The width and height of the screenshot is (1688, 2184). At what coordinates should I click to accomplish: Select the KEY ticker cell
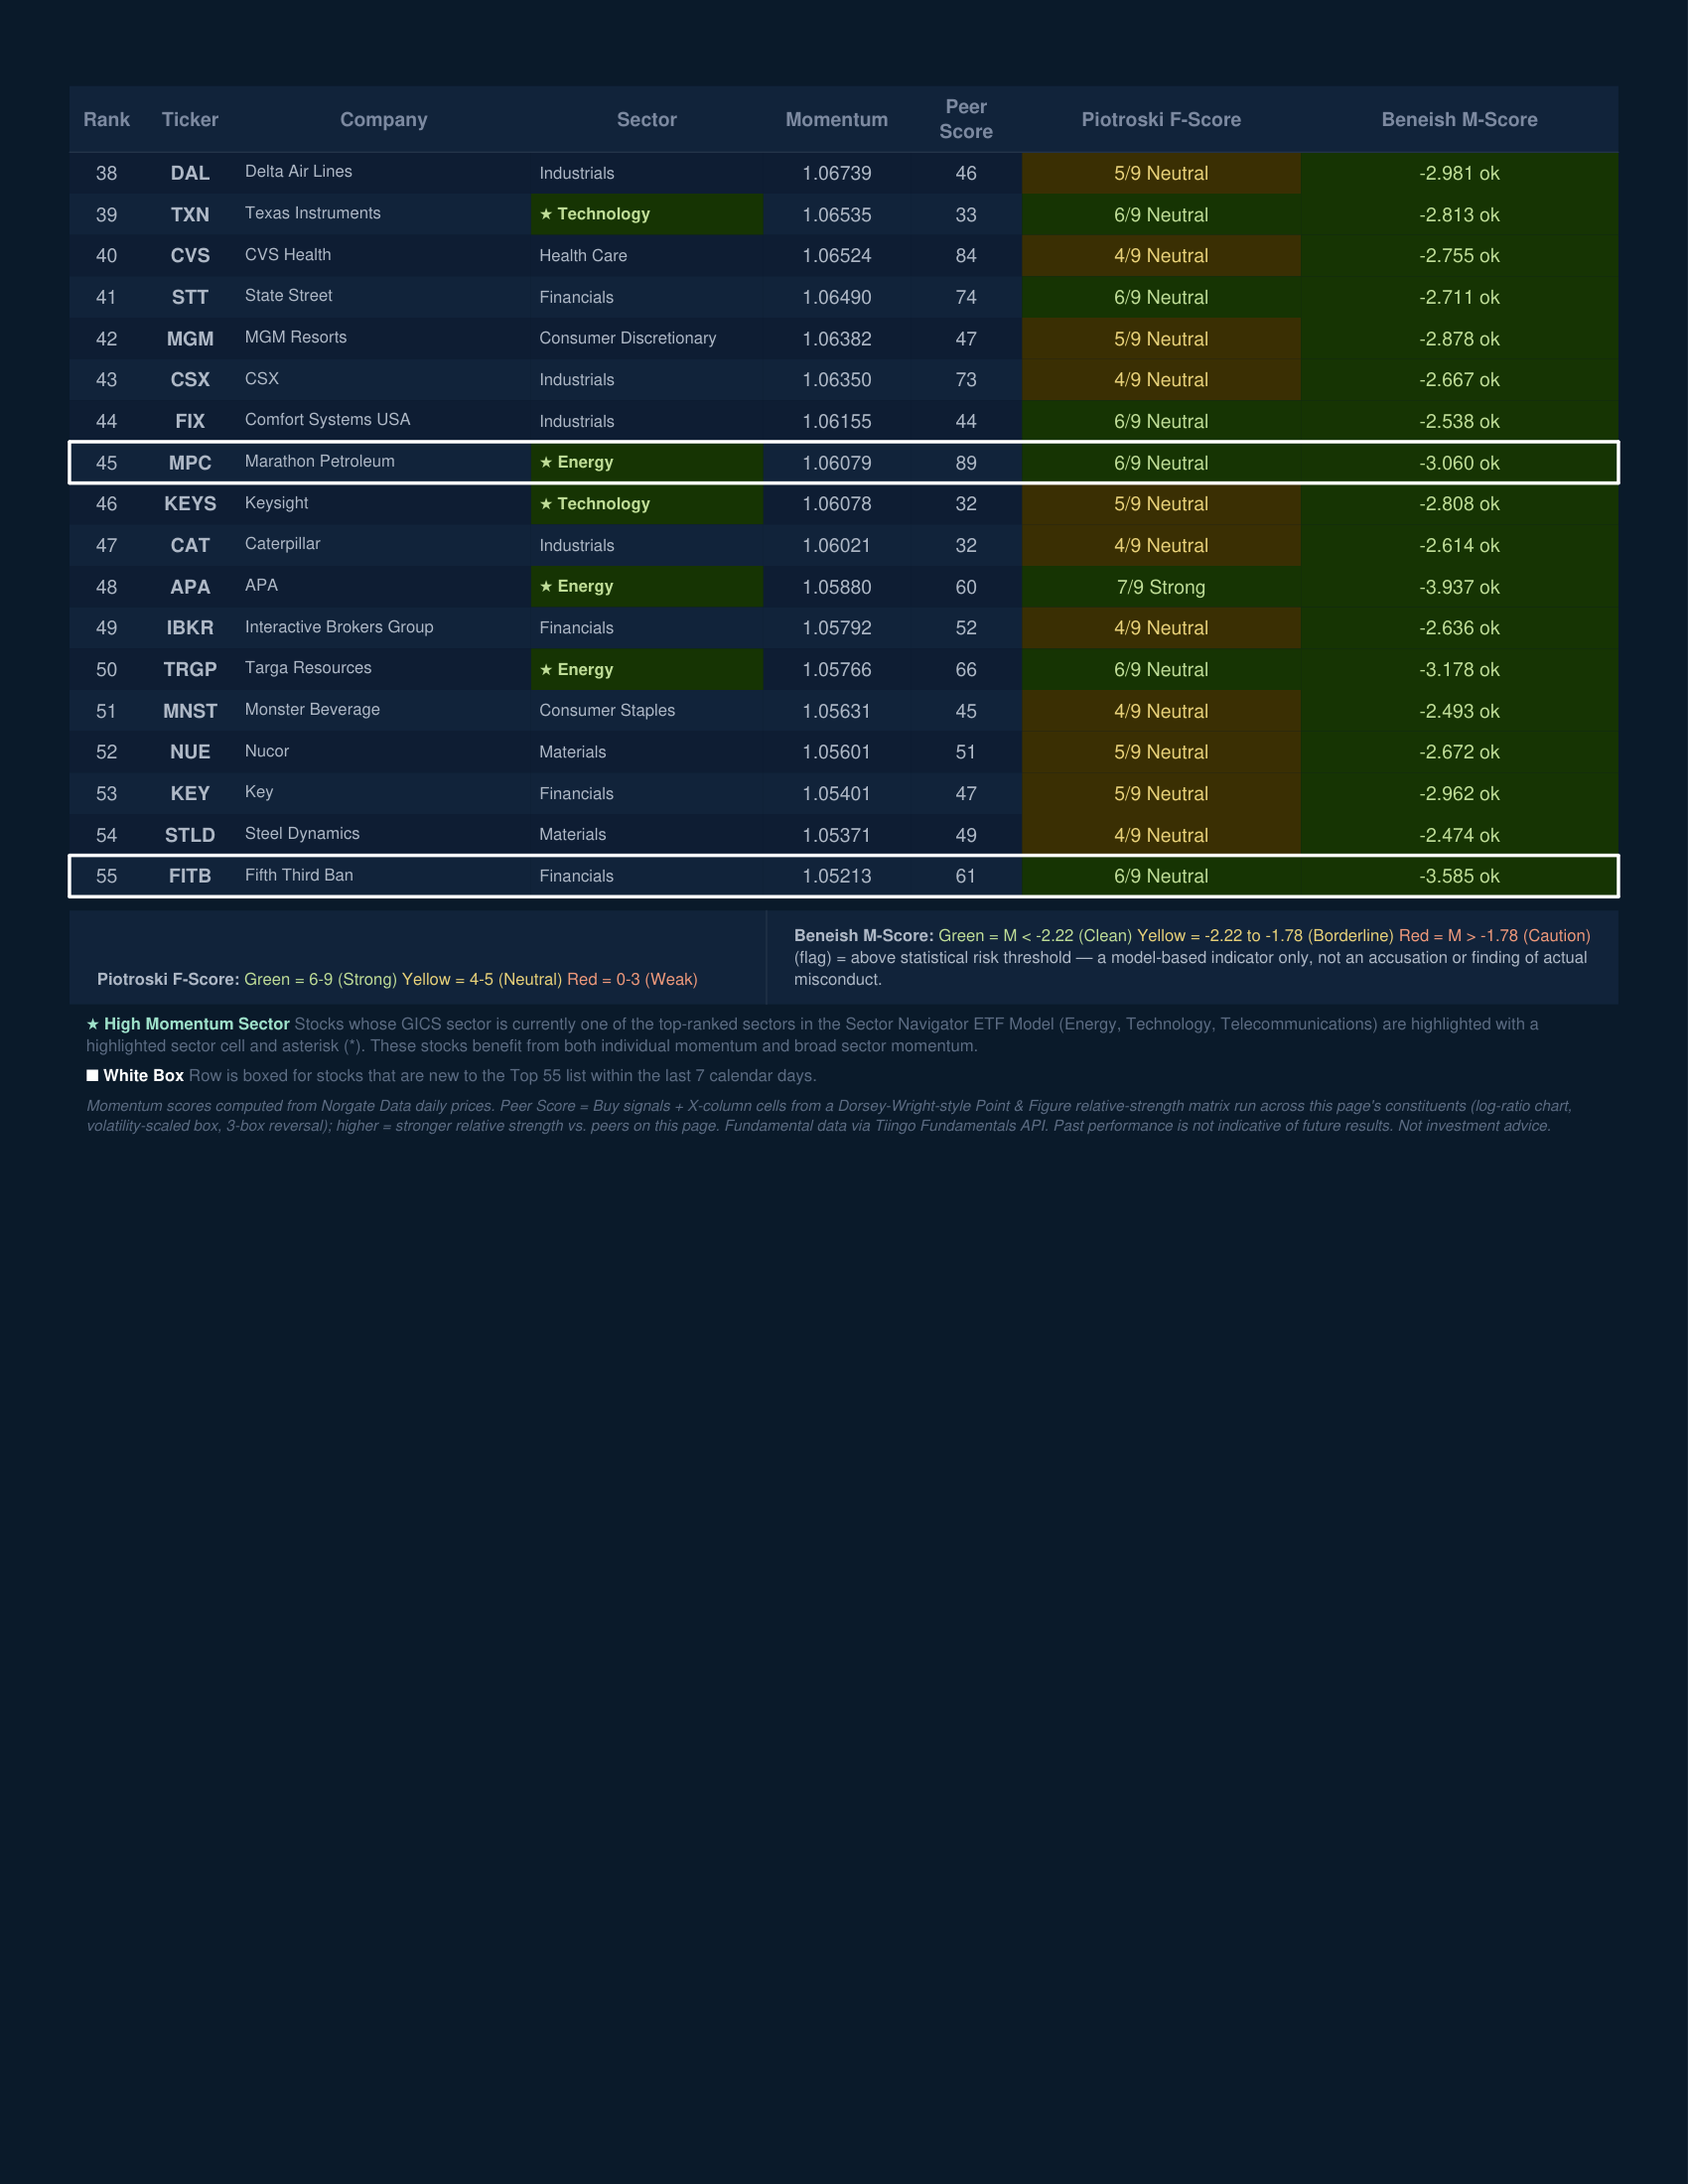point(190,794)
